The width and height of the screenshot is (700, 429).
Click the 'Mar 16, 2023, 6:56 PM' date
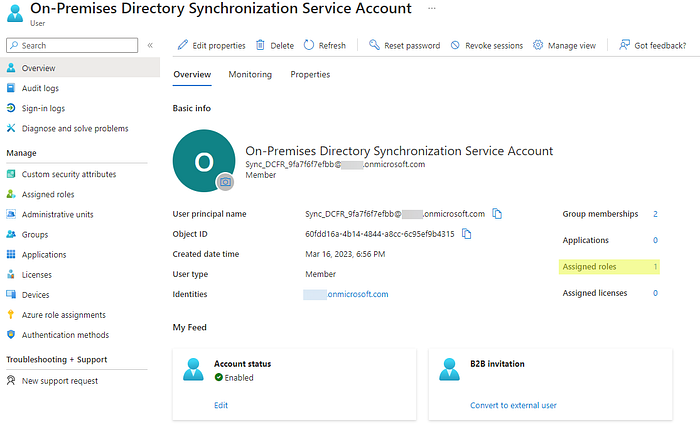(345, 254)
